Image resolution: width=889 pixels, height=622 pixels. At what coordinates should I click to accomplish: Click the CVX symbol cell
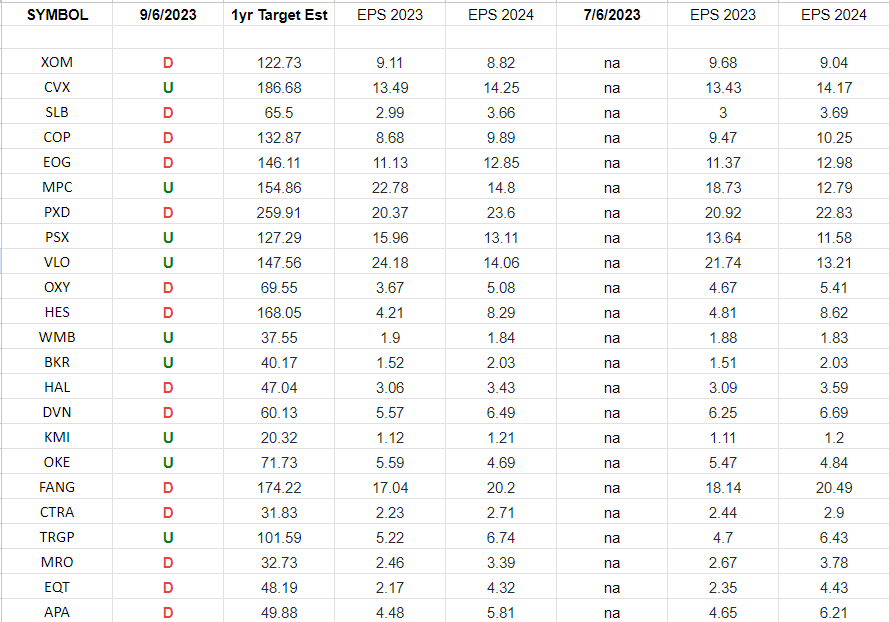point(57,87)
